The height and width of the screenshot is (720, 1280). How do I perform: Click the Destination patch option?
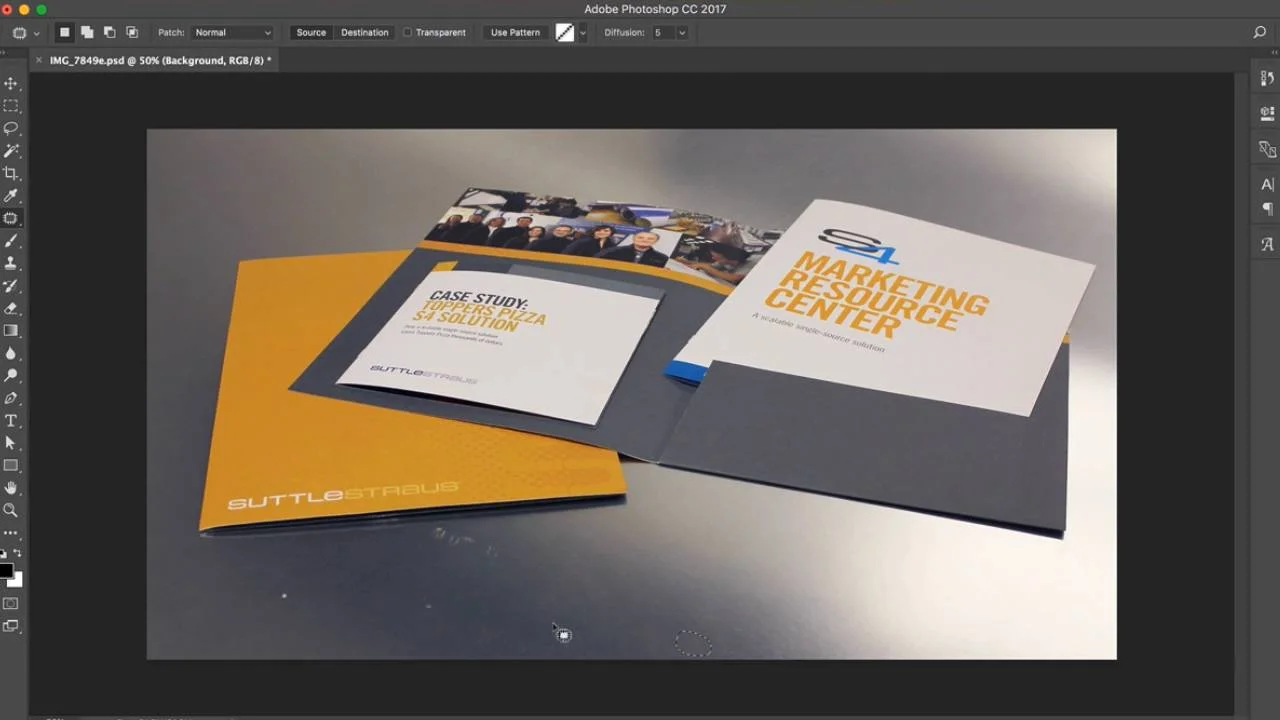coord(364,33)
